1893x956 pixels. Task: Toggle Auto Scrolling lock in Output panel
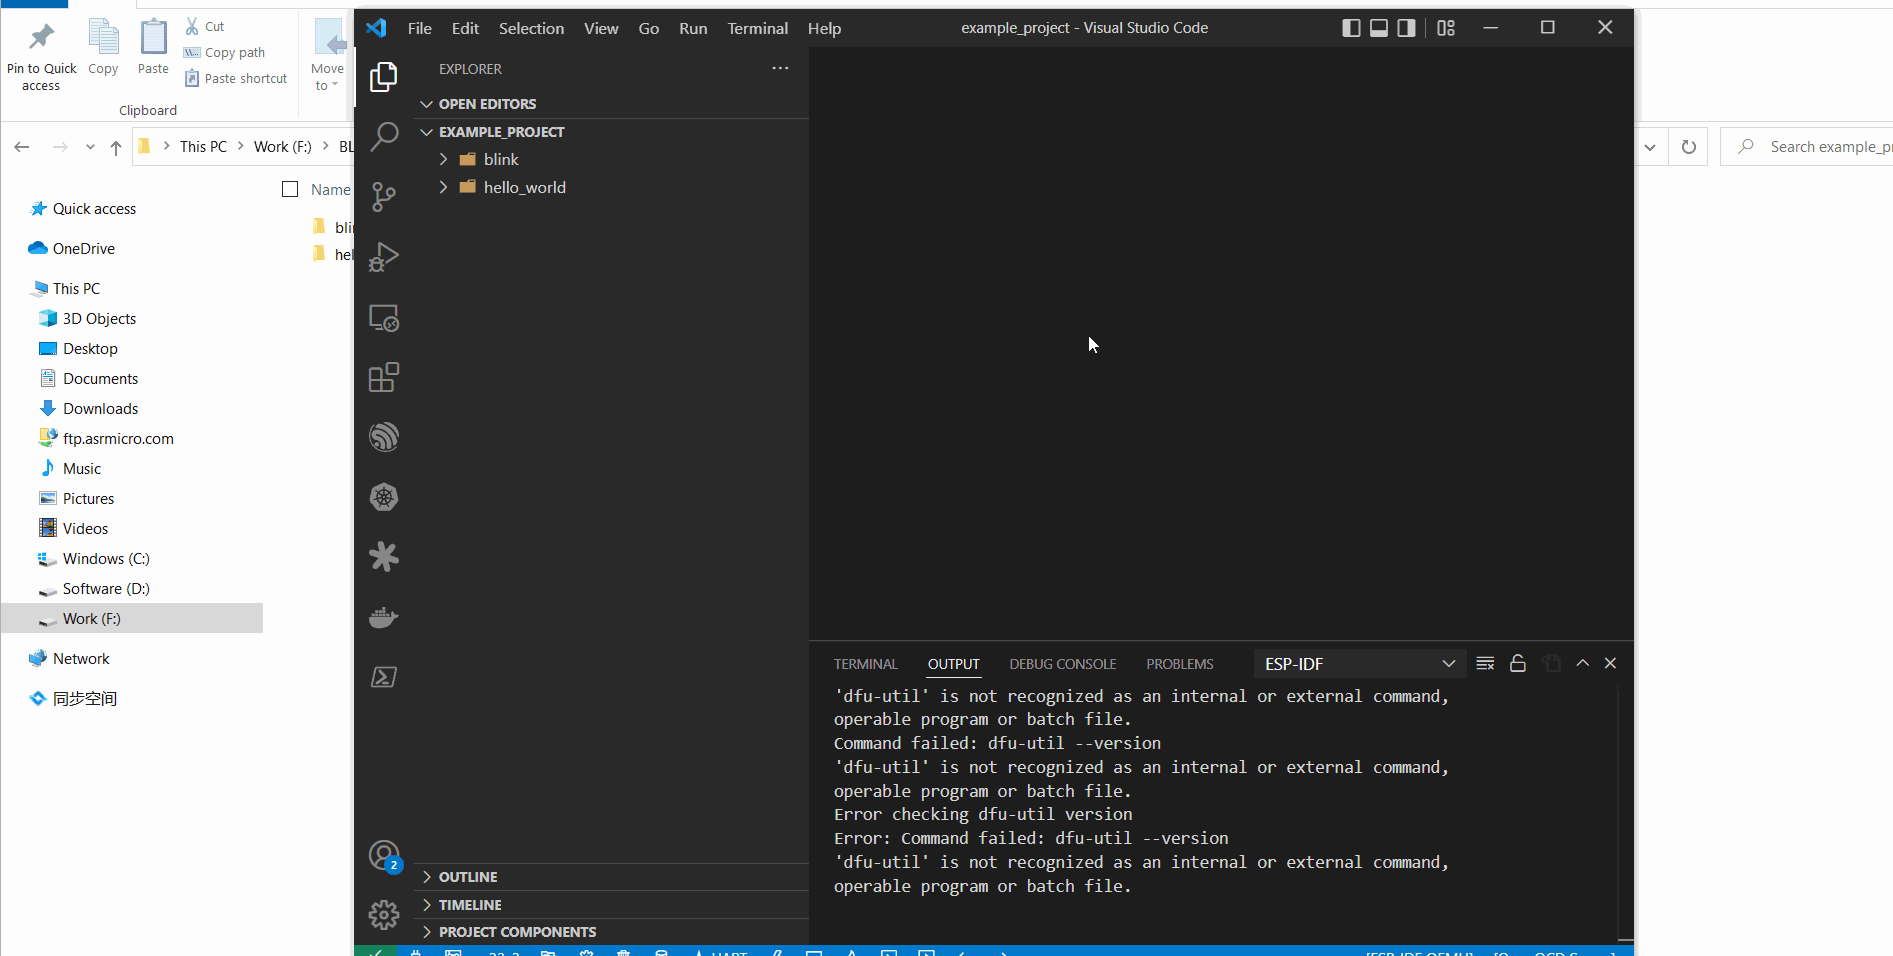pos(1517,663)
